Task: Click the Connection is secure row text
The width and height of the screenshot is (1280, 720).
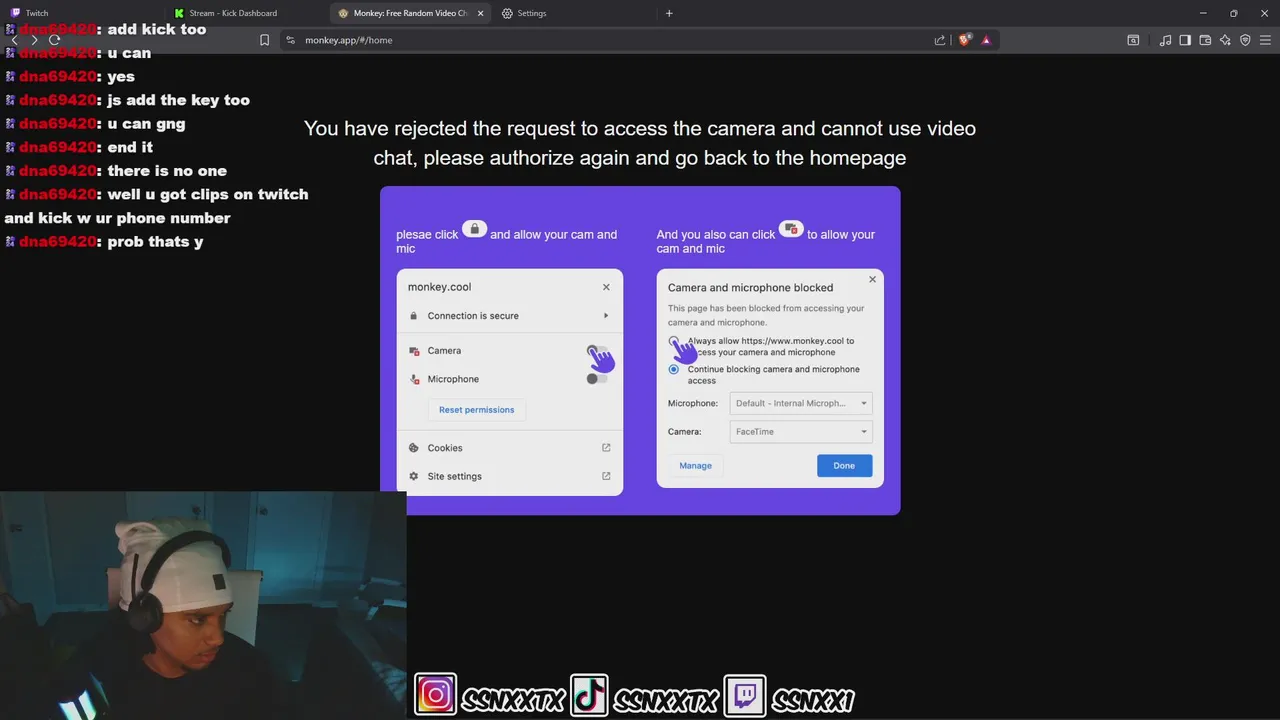Action: tap(473, 316)
